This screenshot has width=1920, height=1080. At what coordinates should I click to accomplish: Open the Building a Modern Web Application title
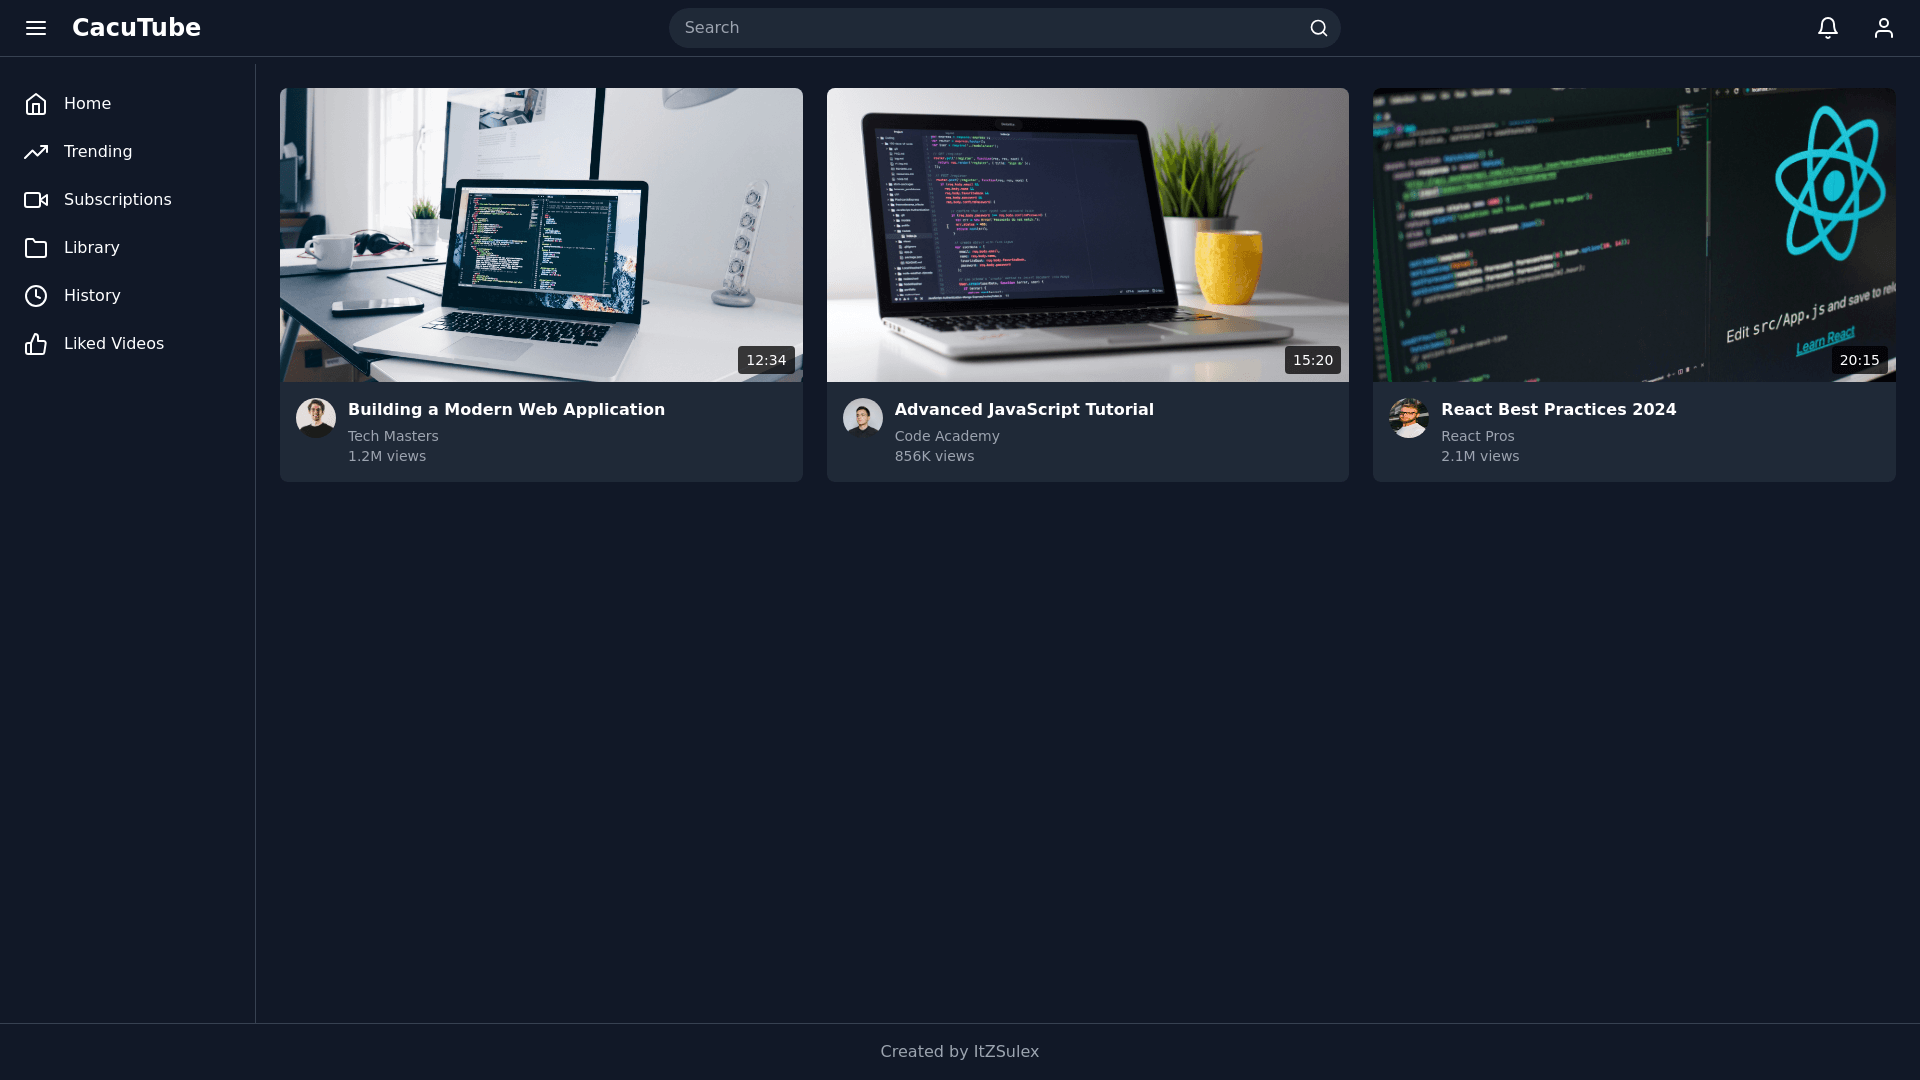(506, 410)
